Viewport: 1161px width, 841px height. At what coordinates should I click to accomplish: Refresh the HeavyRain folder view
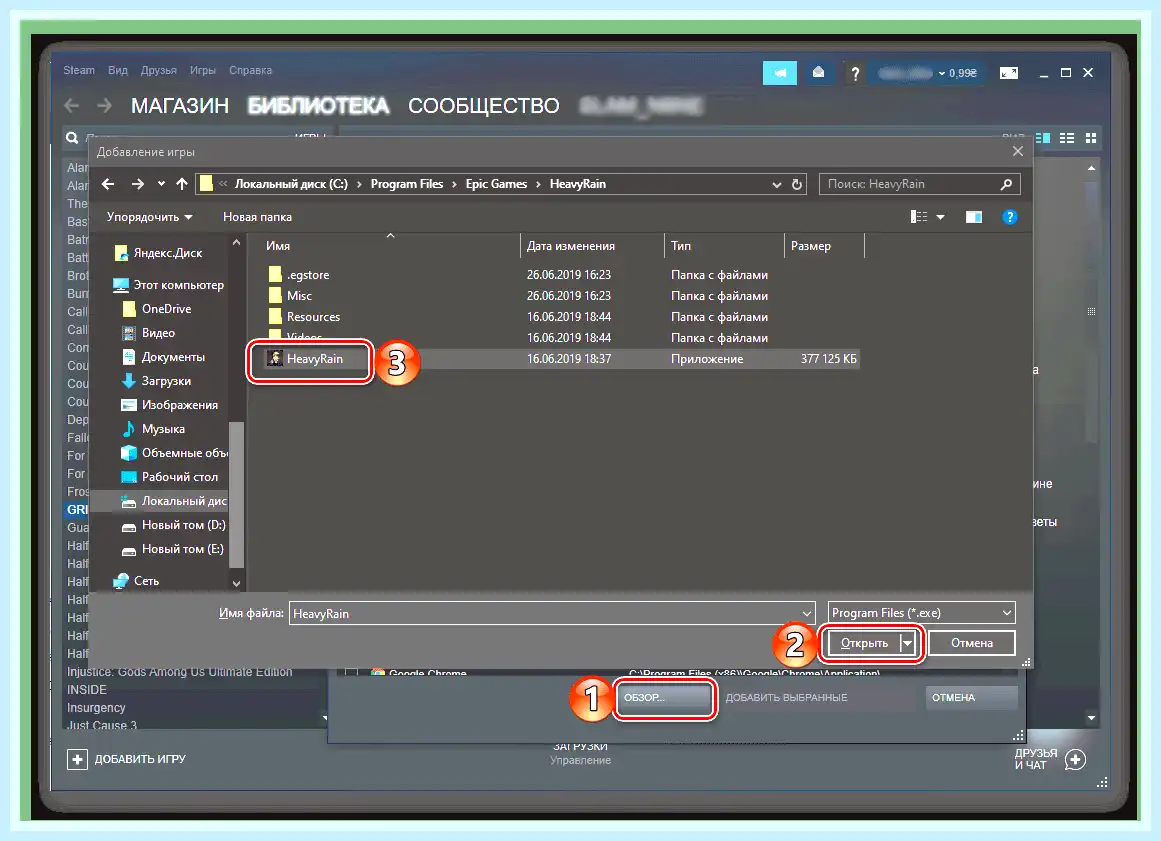pyautogui.click(x=797, y=184)
